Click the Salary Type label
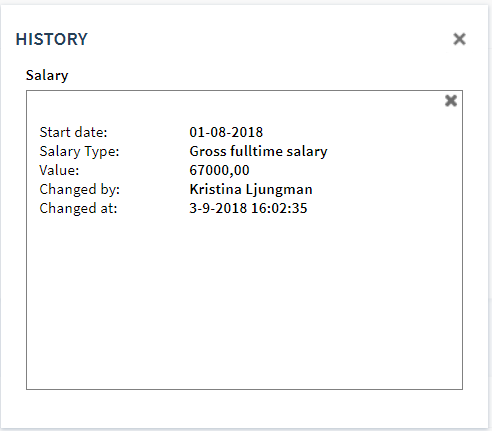 click(x=79, y=151)
